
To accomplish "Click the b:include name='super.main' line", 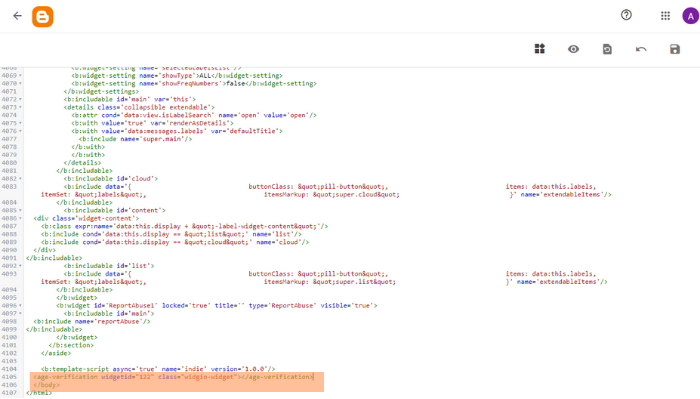I will [x=135, y=139].
